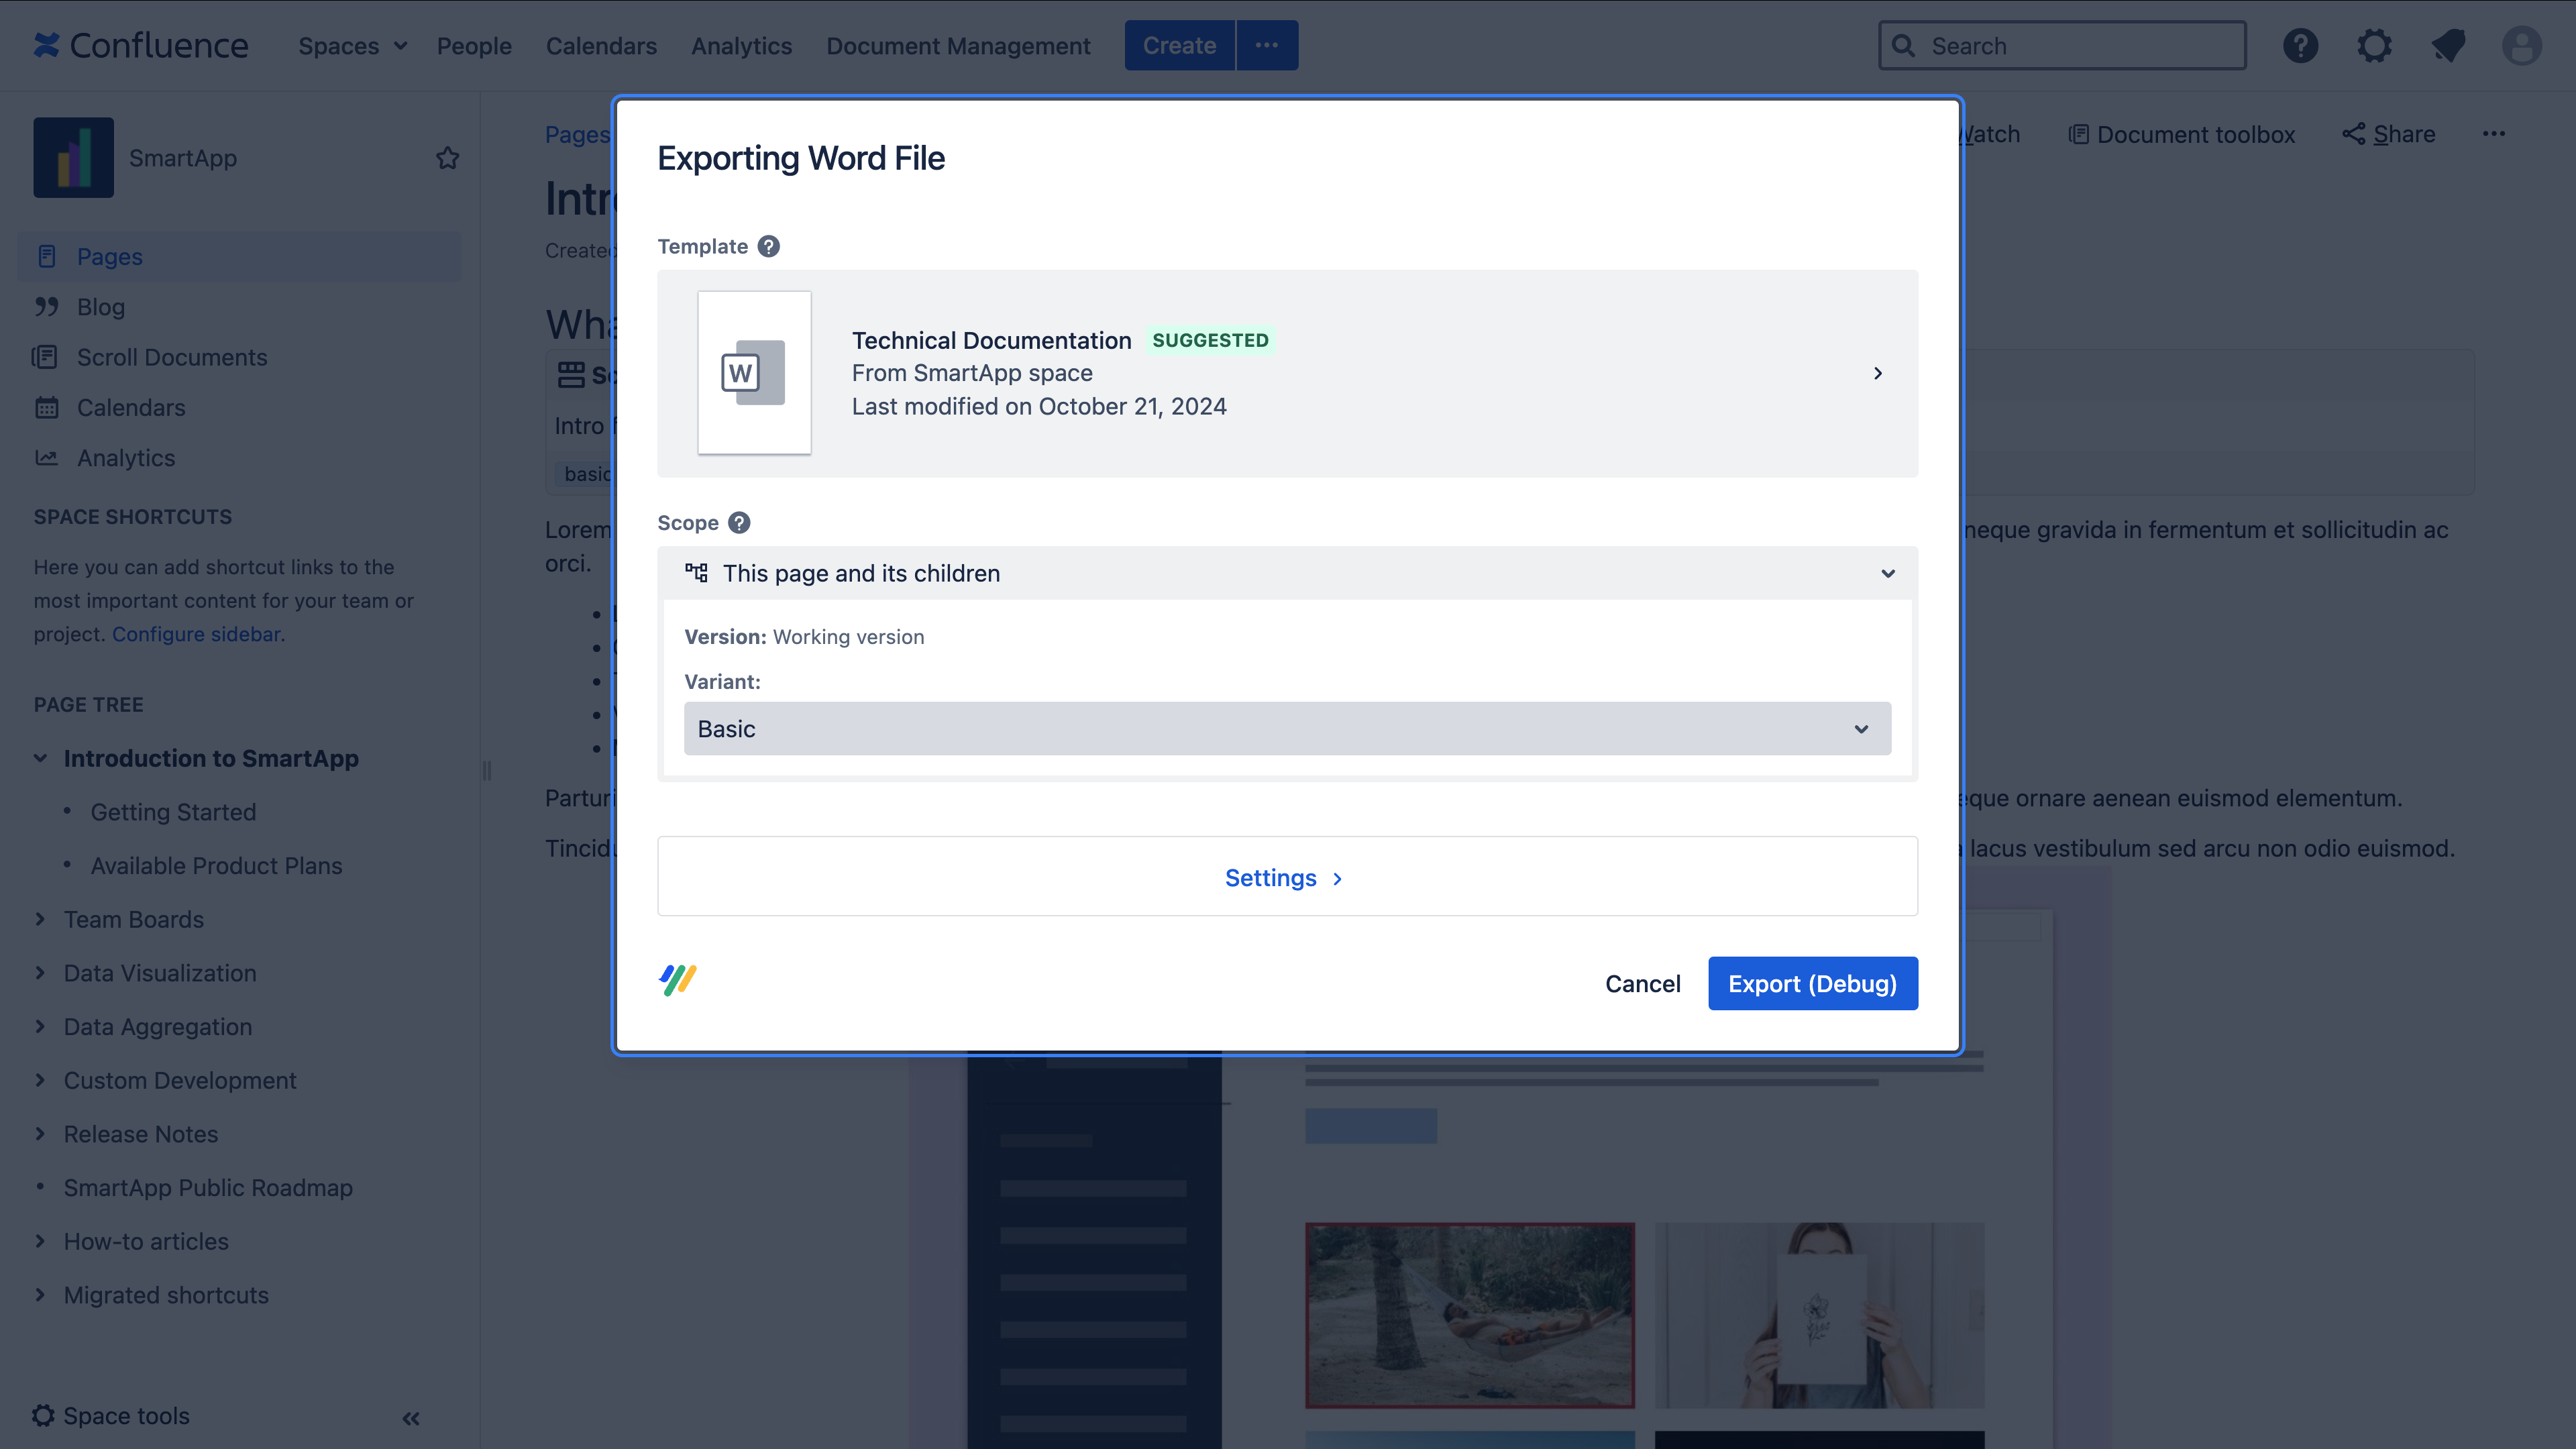This screenshot has height=1449, width=2576.
Task: Click the Template help question mark icon
Action: coord(768,246)
